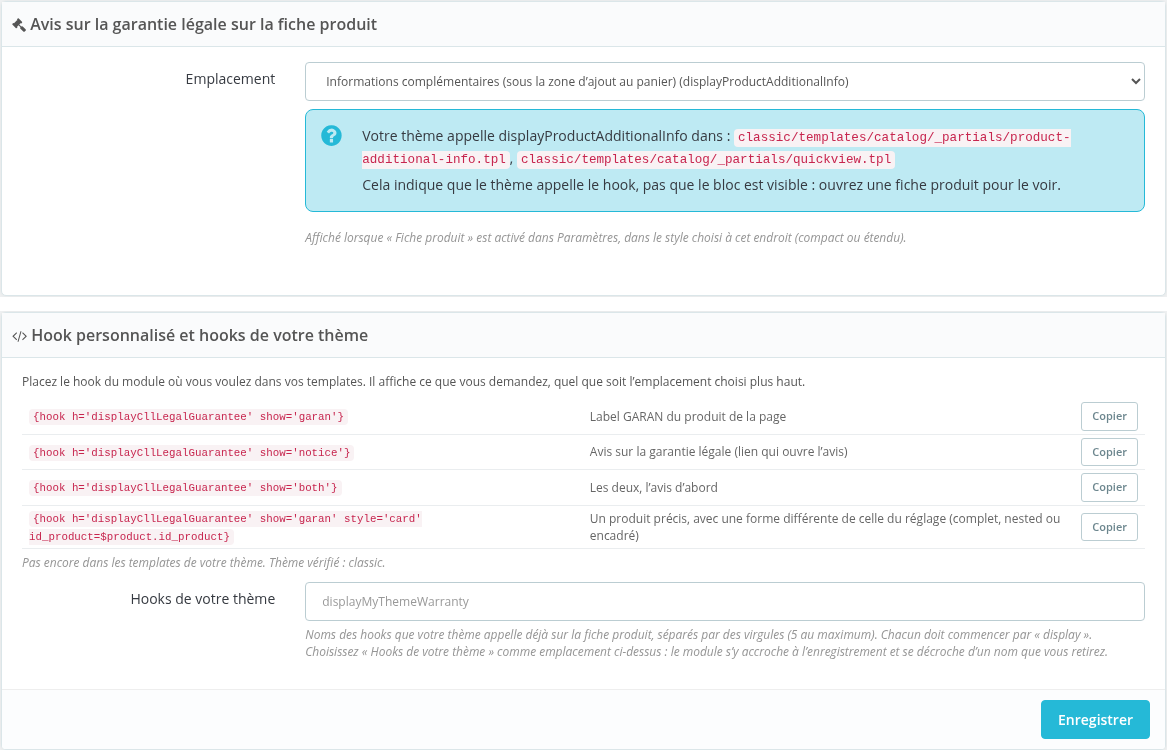The height and width of the screenshot is (750, 1167).
Task: Copy the show='garan' hook snippet
Action: (1109, 417)
